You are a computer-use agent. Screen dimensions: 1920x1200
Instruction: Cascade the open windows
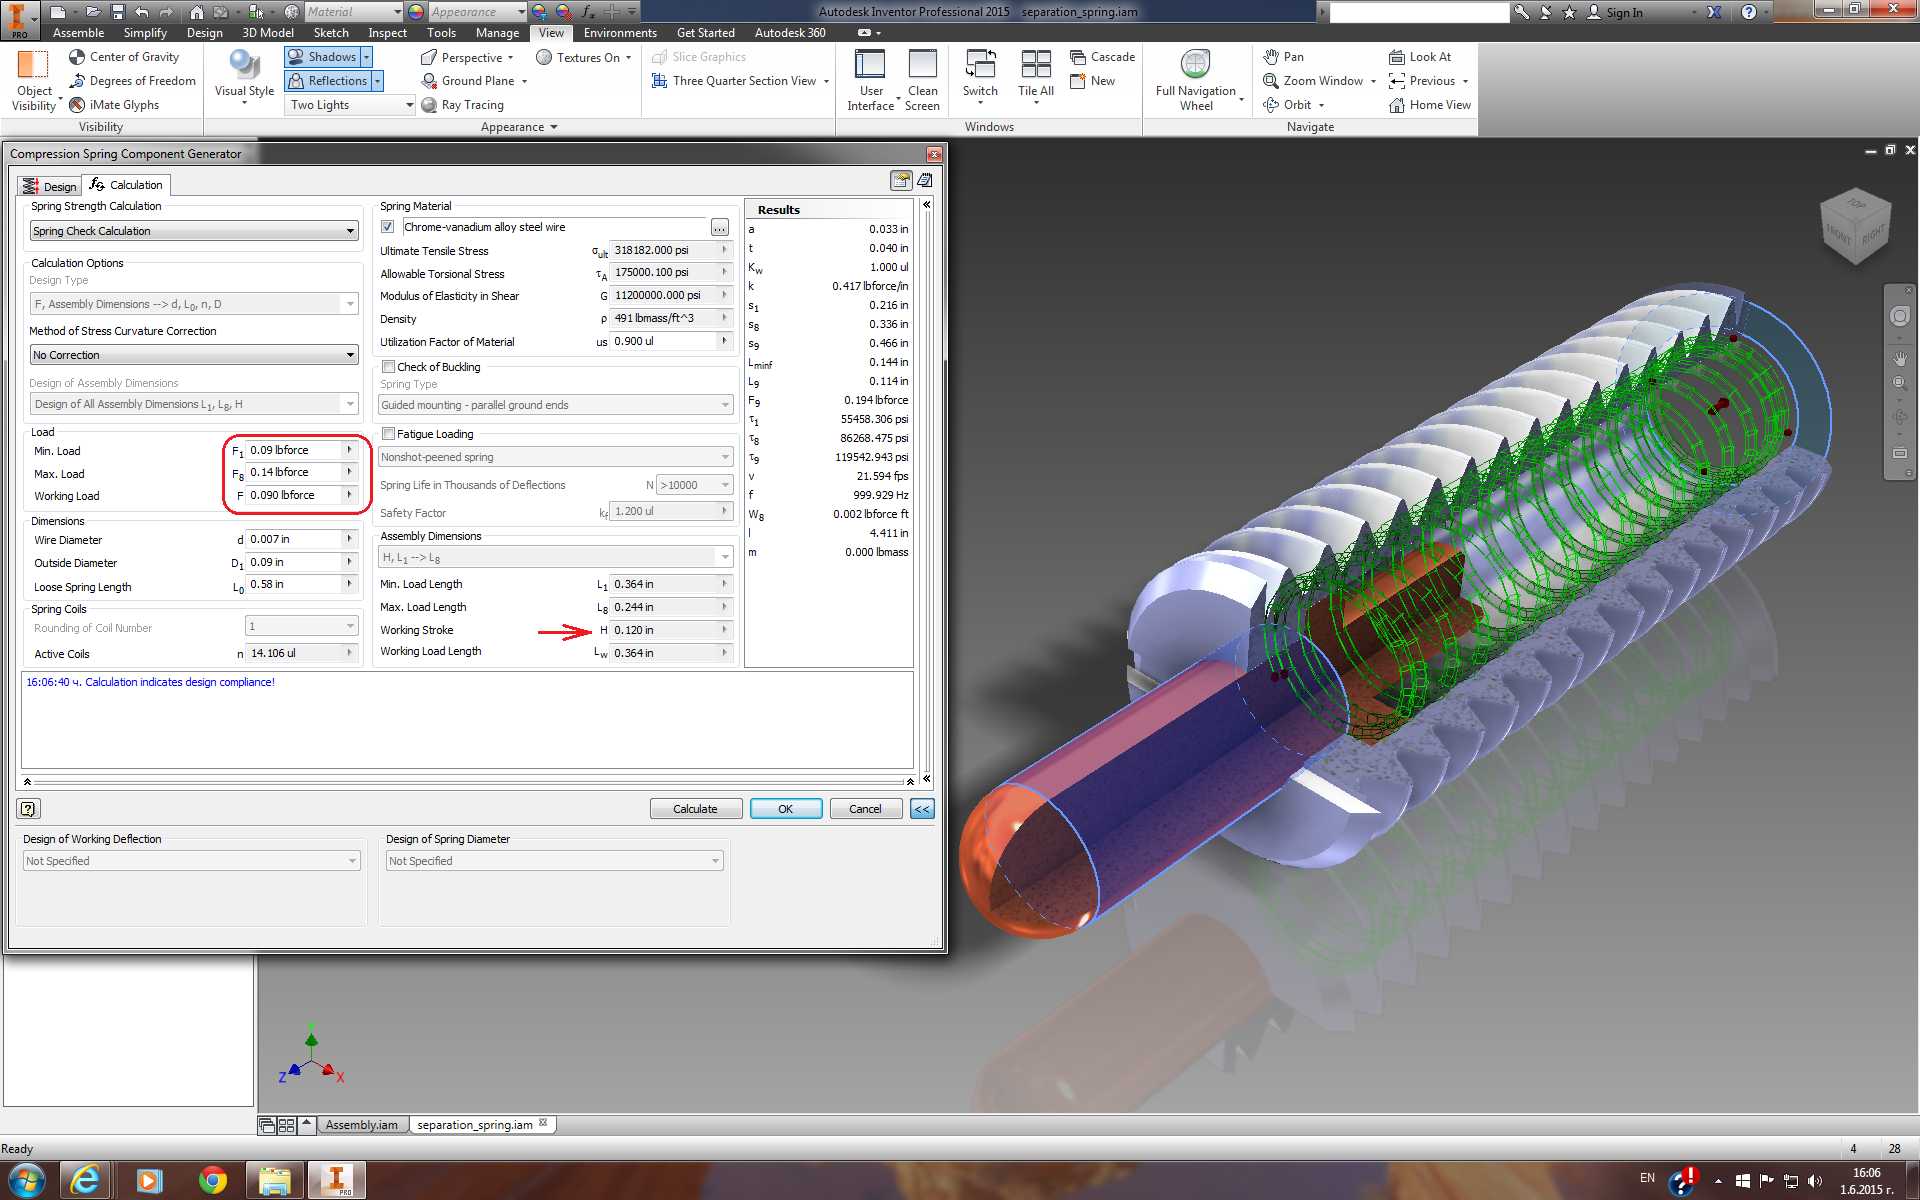click(x=1102, y=57)
